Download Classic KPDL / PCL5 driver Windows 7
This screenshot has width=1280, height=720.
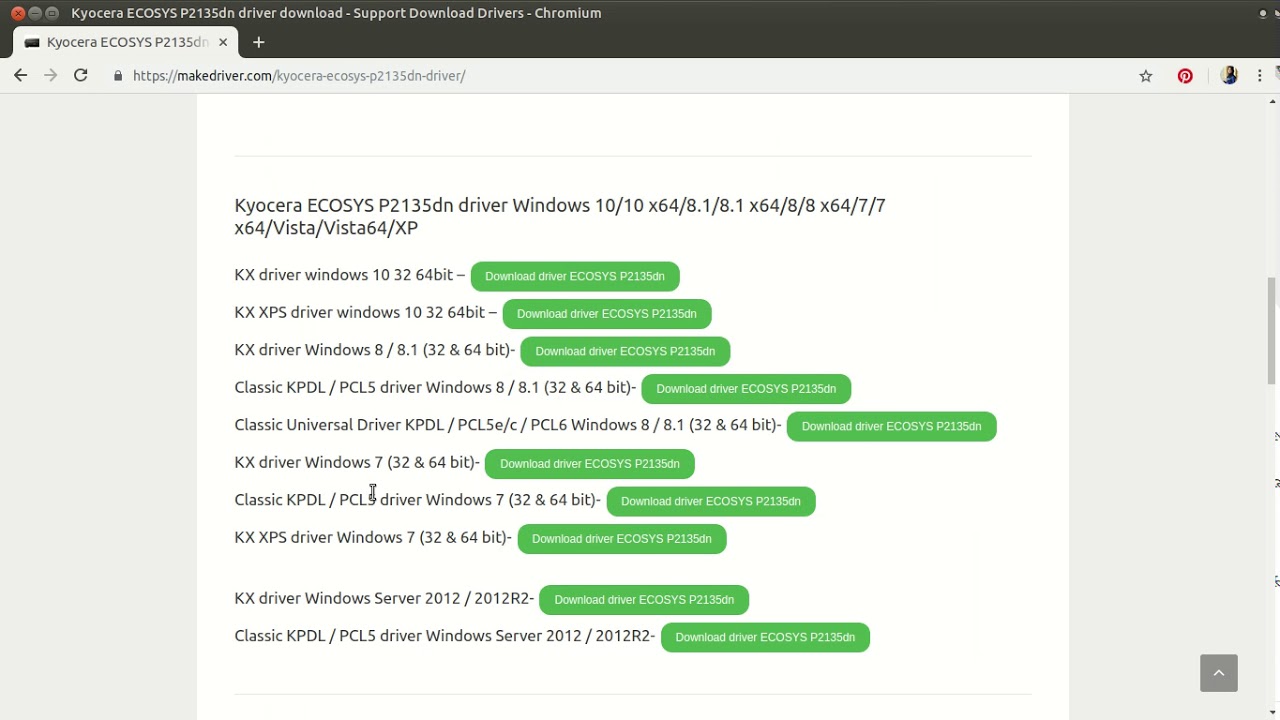coord(711,501)
